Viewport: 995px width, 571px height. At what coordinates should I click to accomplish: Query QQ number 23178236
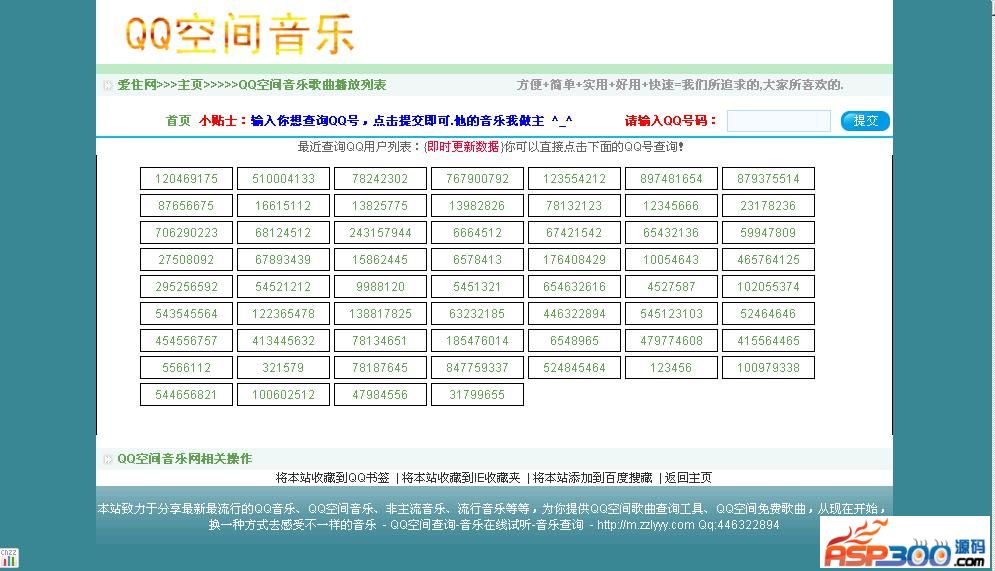click(769, 206)
